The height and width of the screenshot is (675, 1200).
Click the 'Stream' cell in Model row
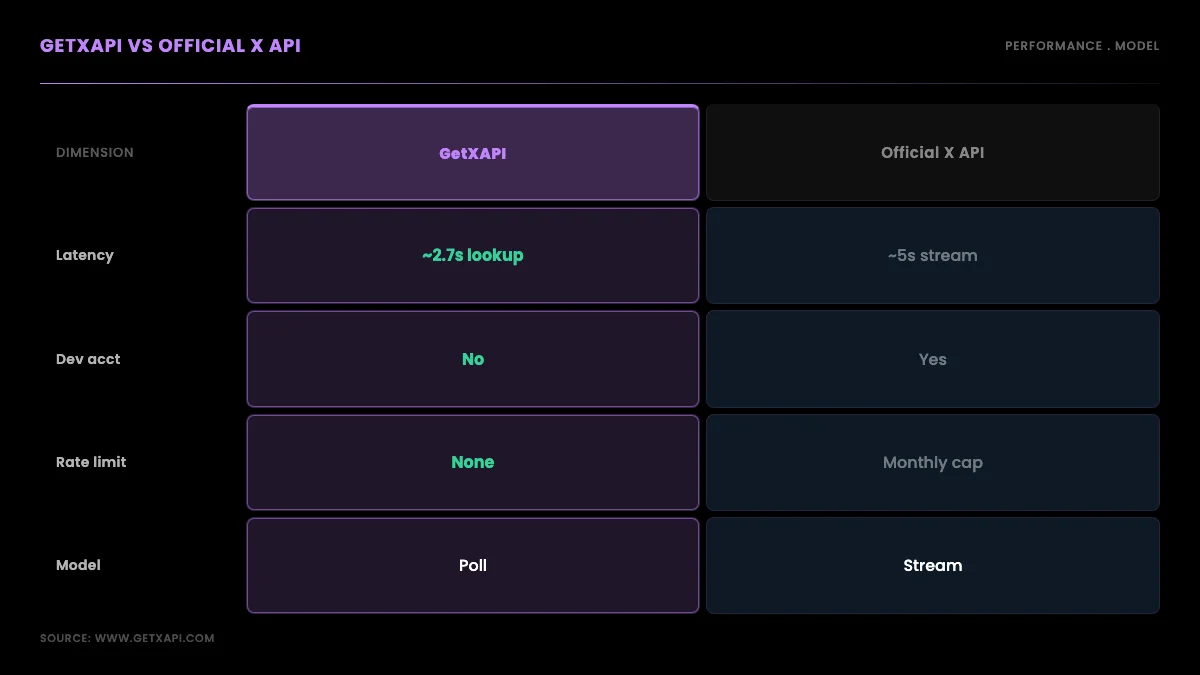[x=933, y=565]
